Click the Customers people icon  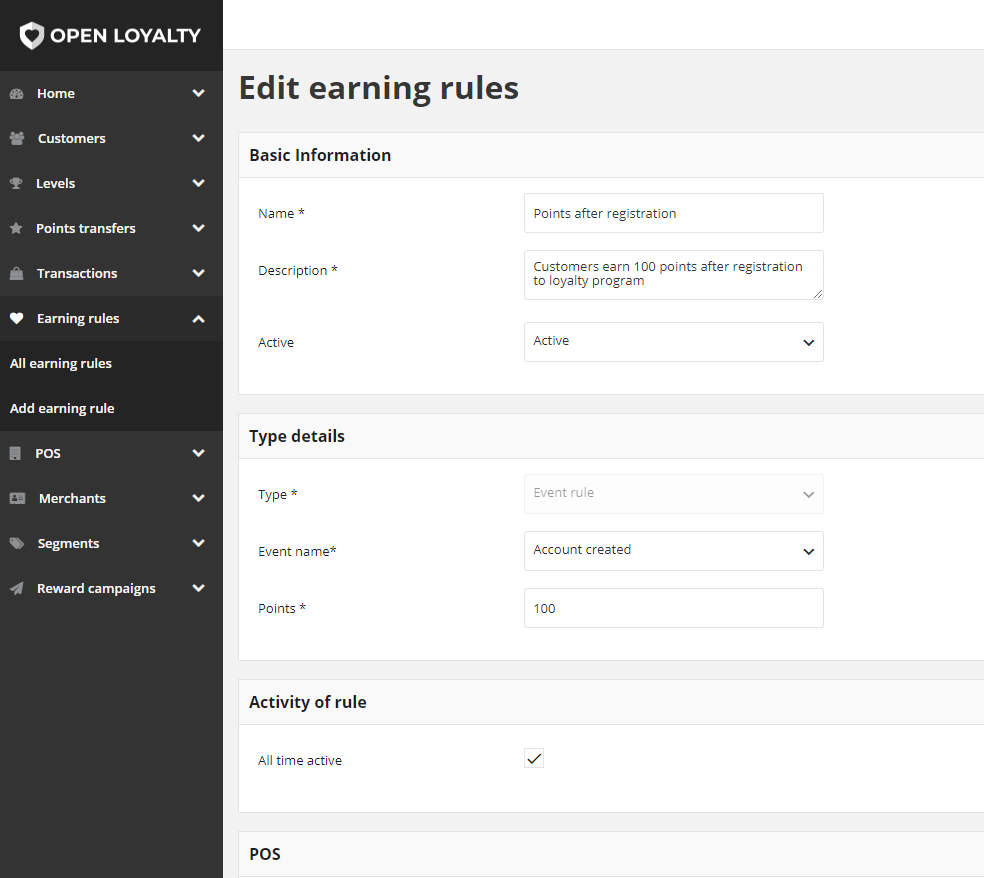click(17, 138)
